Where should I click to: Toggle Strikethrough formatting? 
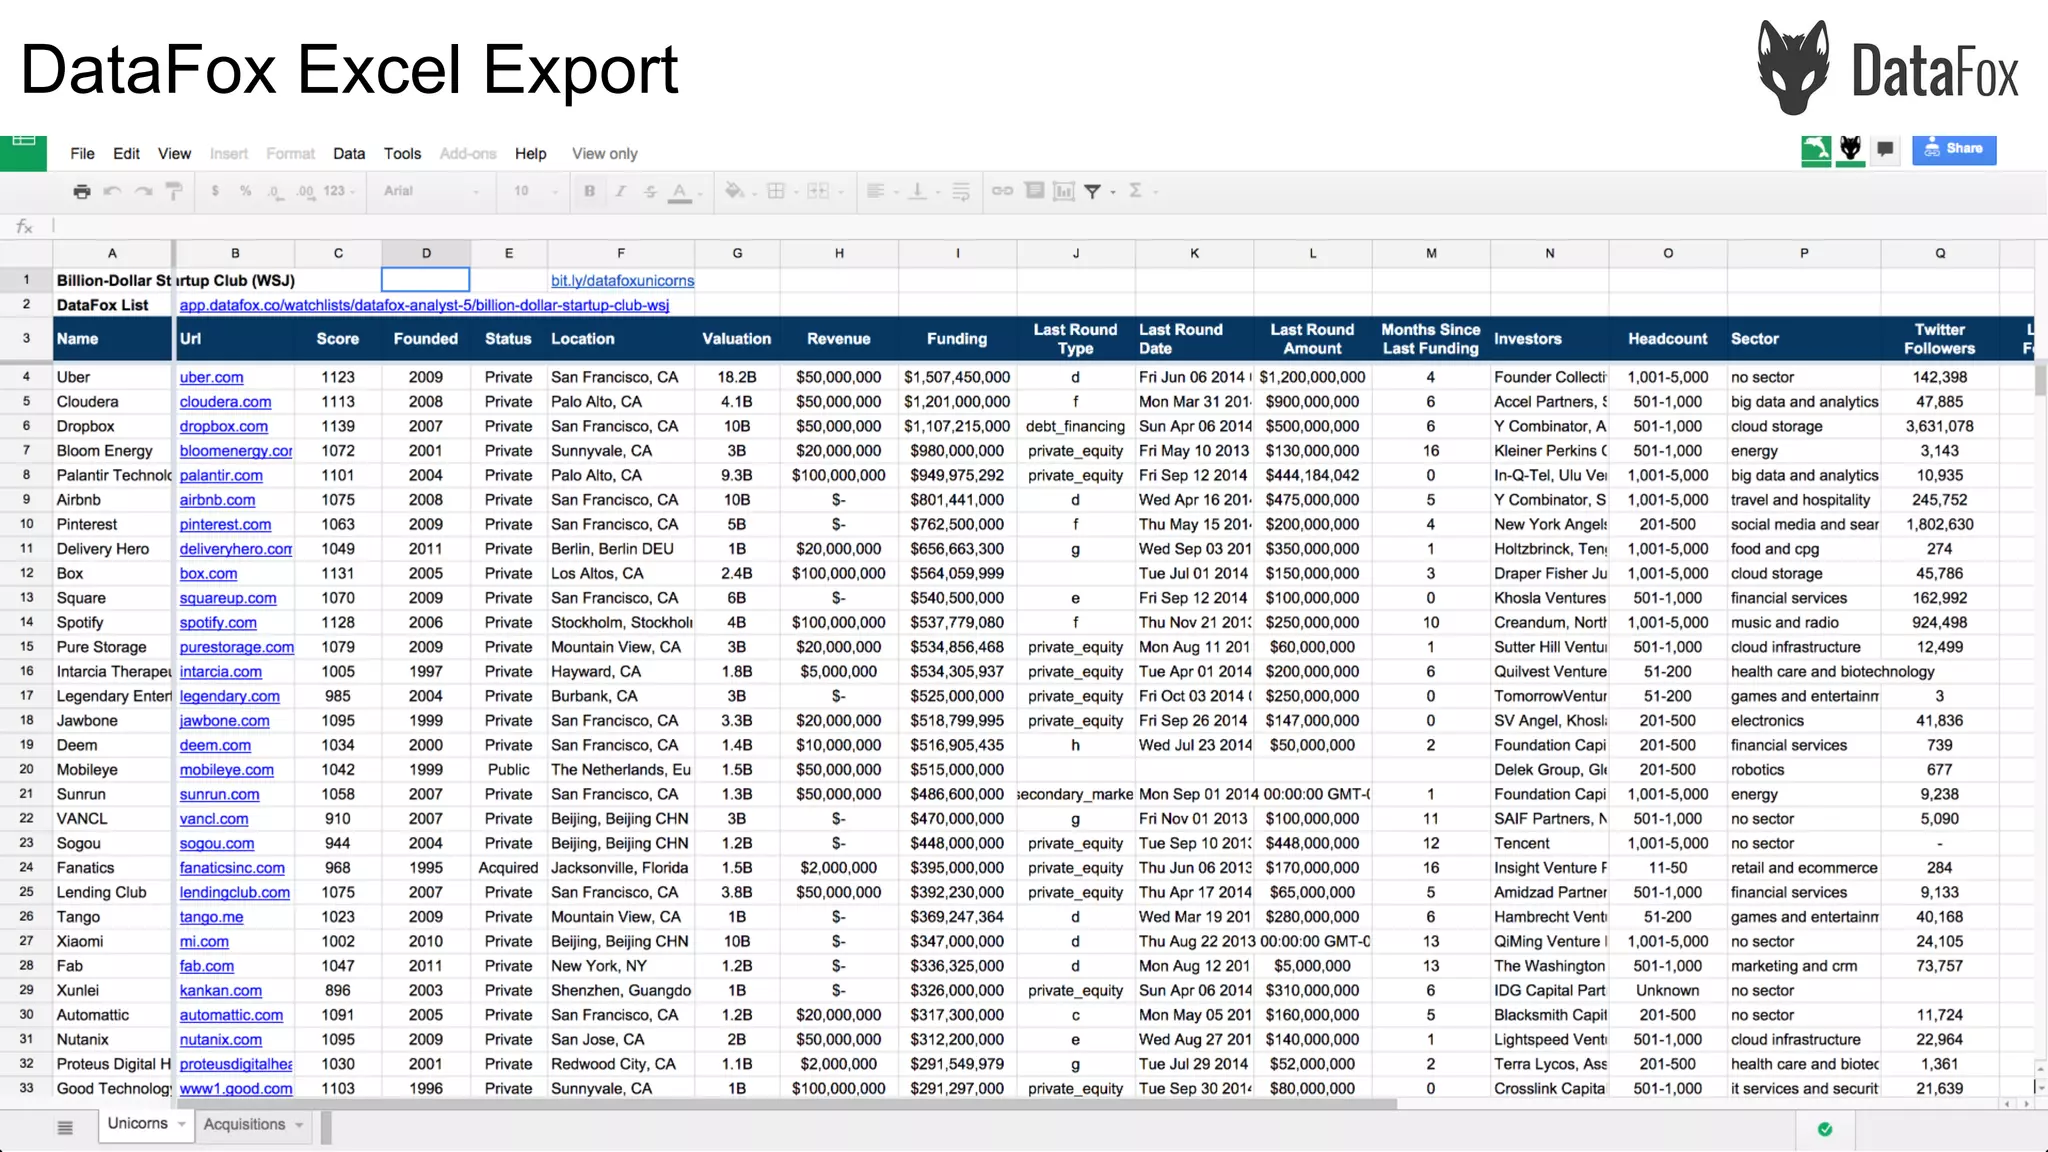[650, 191]
